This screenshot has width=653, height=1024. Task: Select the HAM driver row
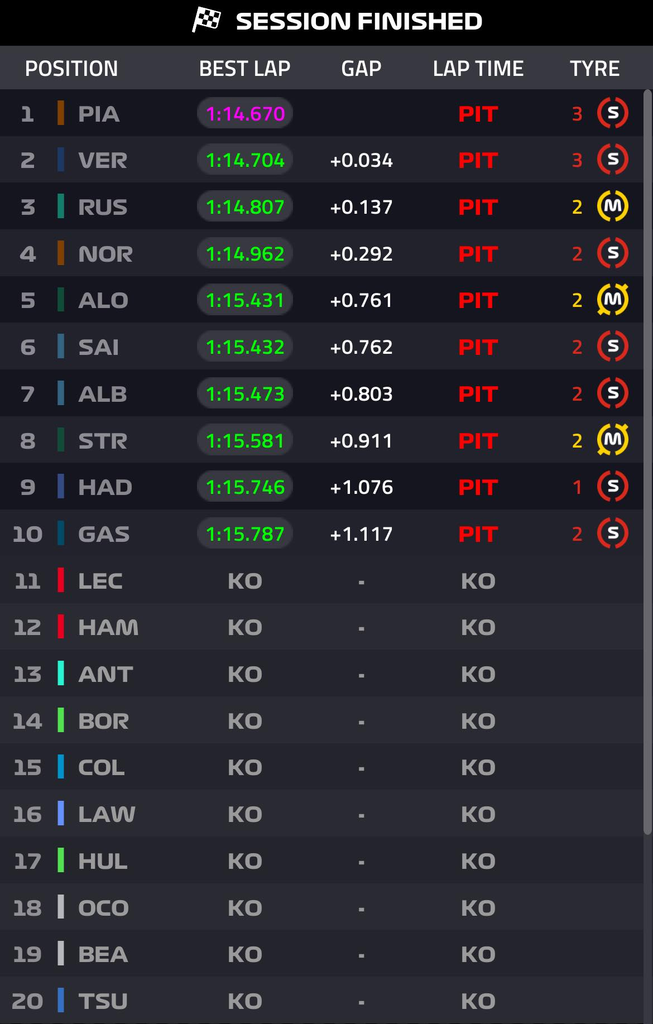coord(322,627)
